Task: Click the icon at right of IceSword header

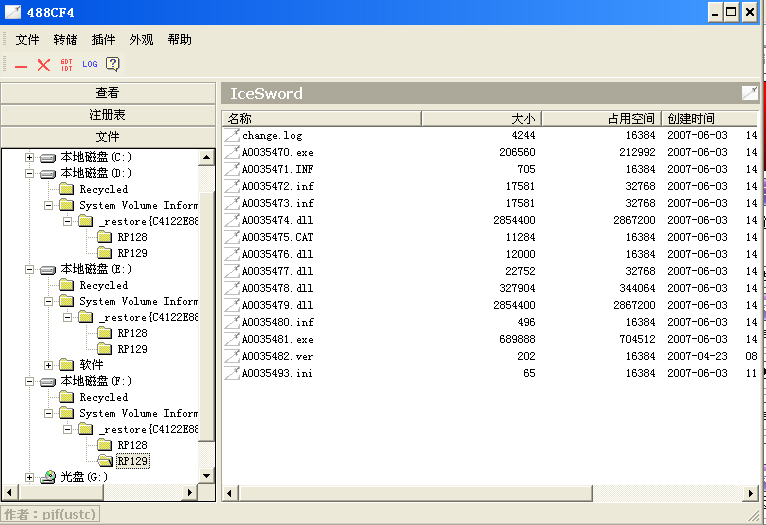Action: pyautogui.click(x=749, y=93)
